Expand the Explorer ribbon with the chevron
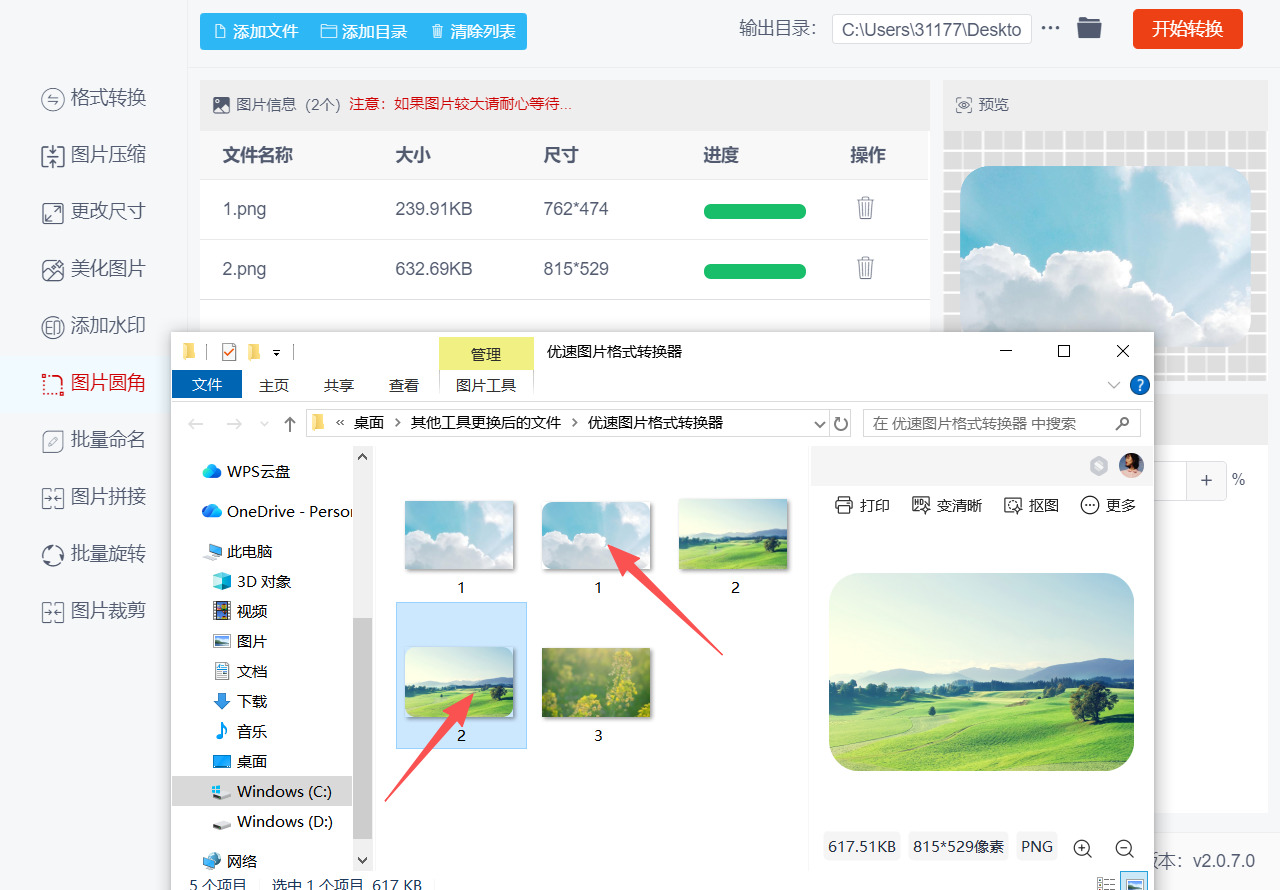 click(x=1114, y=385)
